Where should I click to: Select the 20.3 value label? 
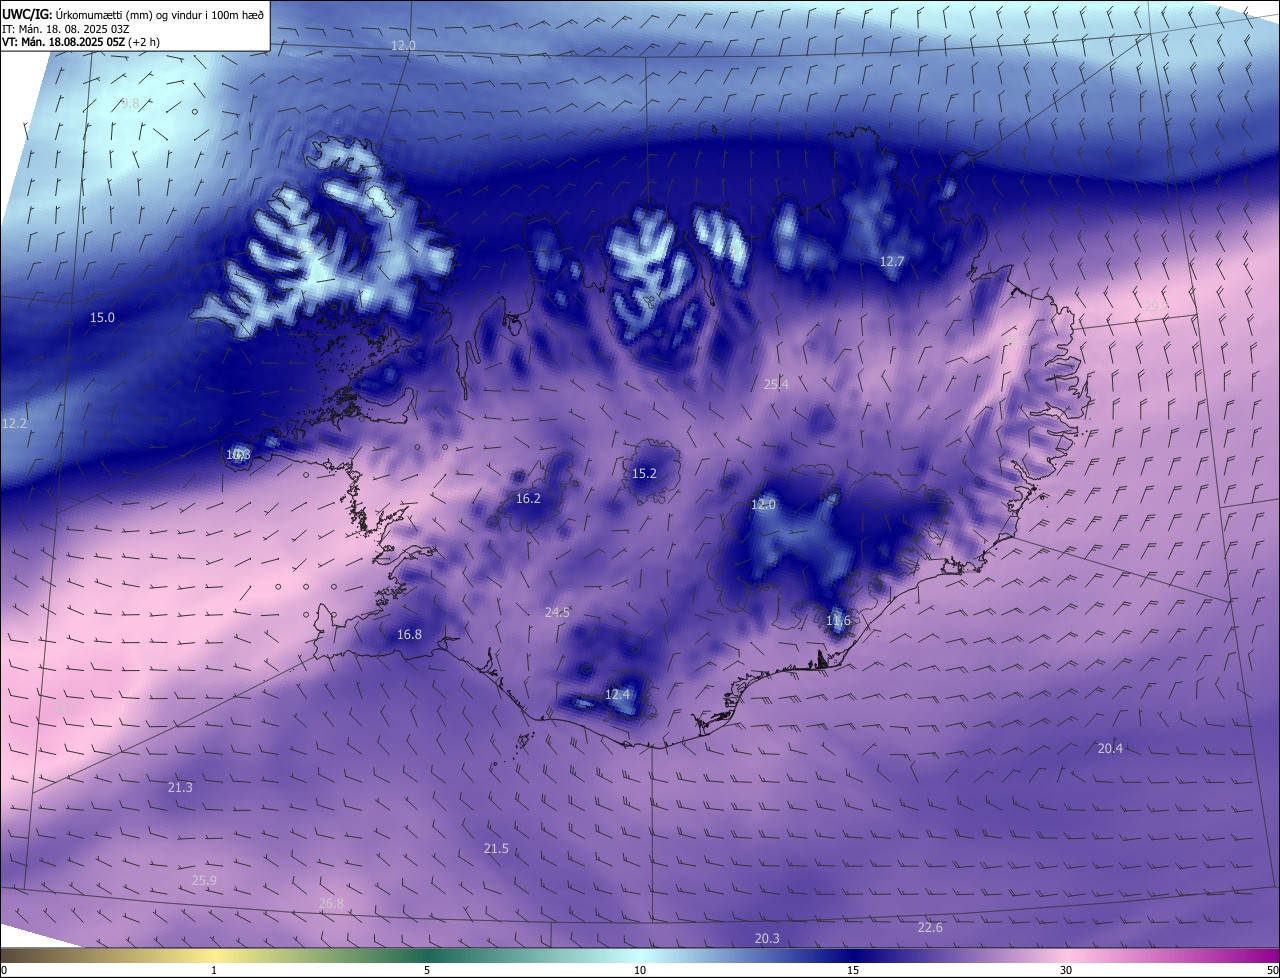click(767, 939)
